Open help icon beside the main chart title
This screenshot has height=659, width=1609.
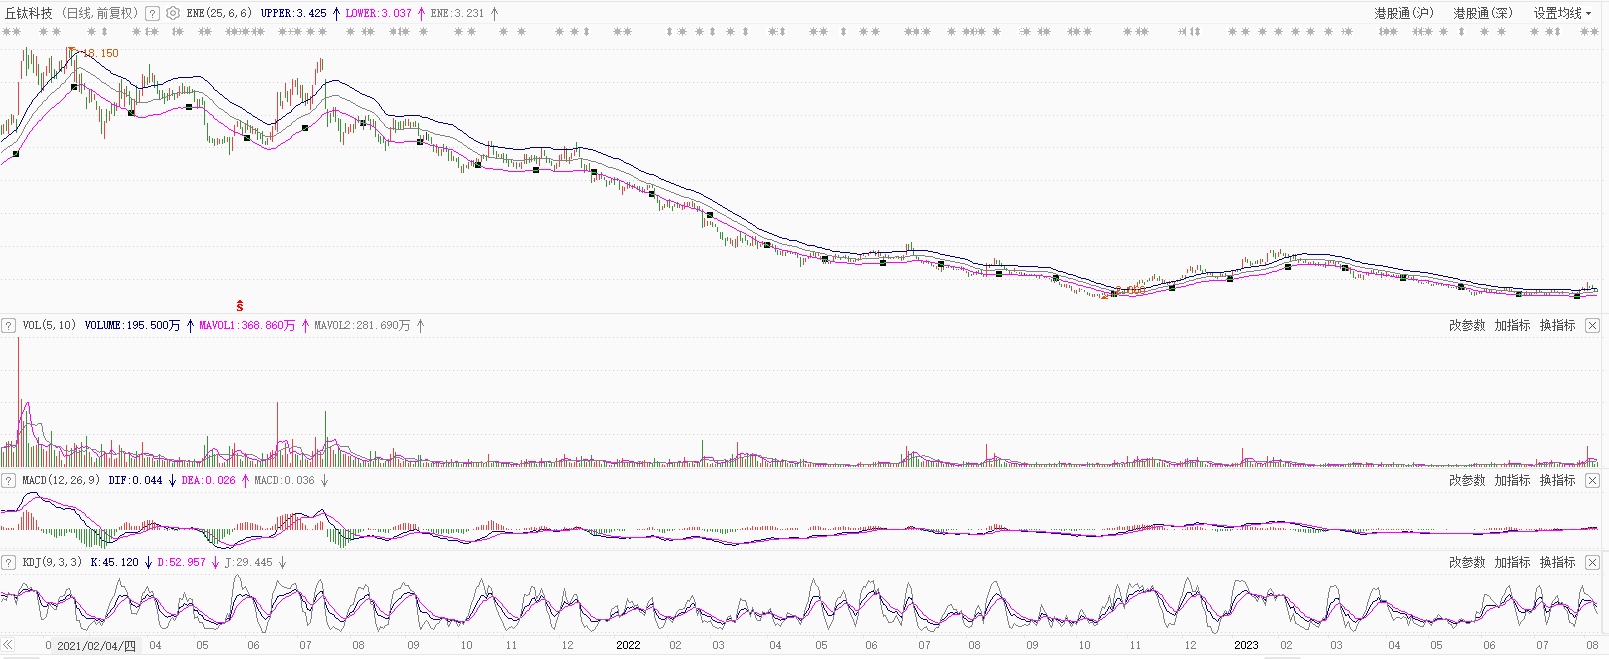(152, 14)
